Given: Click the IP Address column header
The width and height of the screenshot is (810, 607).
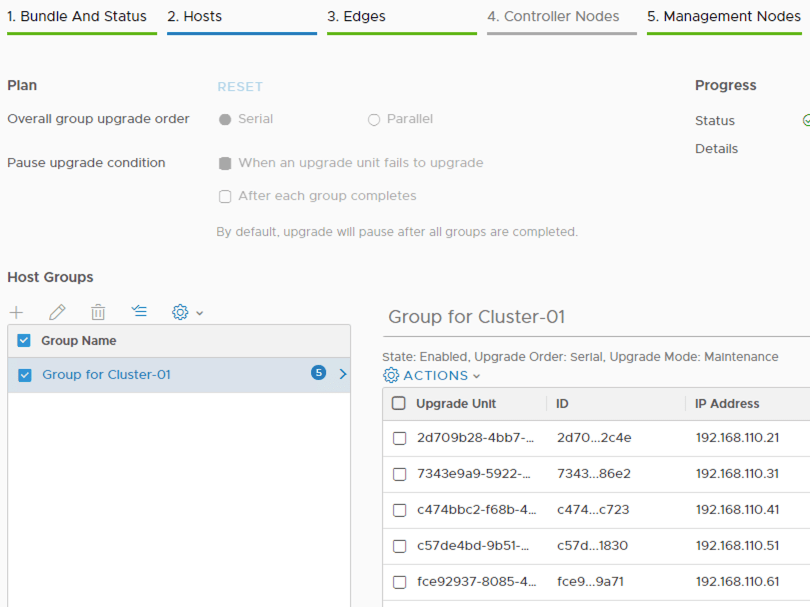Looking at the screenshot, I should pos(727,404).
